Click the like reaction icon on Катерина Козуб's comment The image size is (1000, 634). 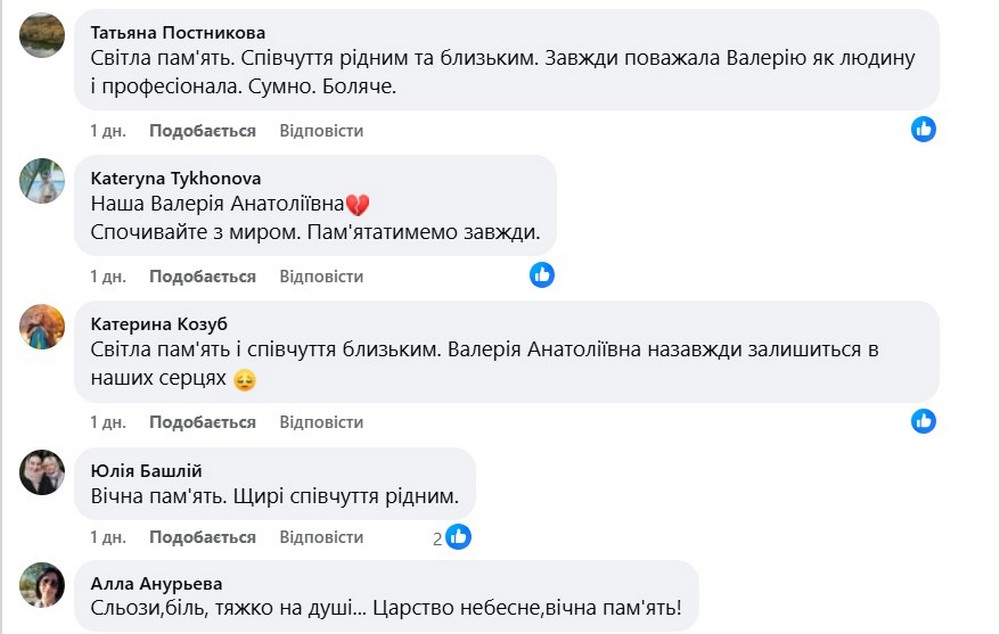pos(923,420)
